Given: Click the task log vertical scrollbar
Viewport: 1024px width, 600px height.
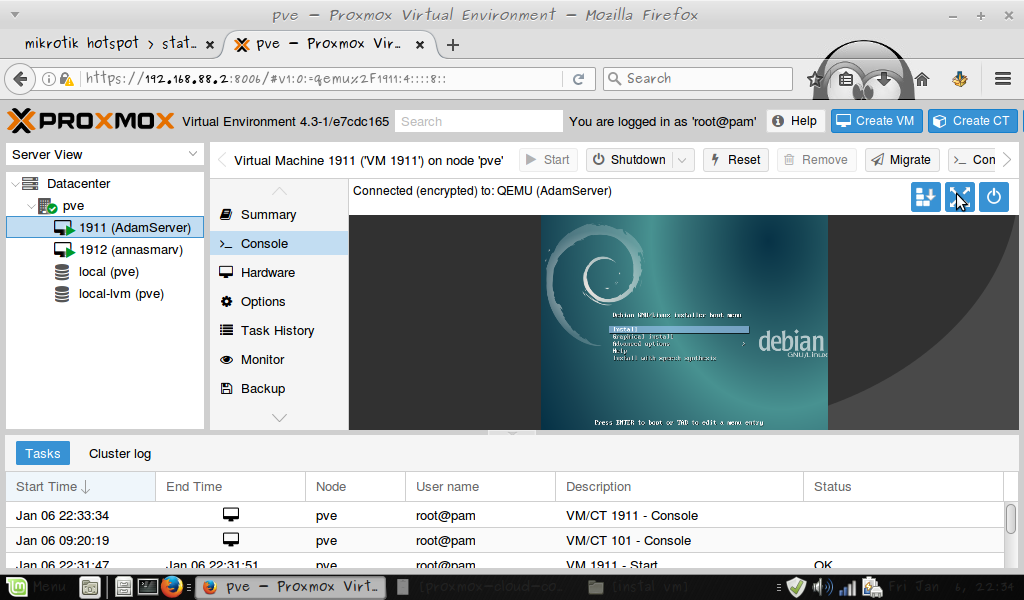Looking at the screenshot, I should [1011, 518].
